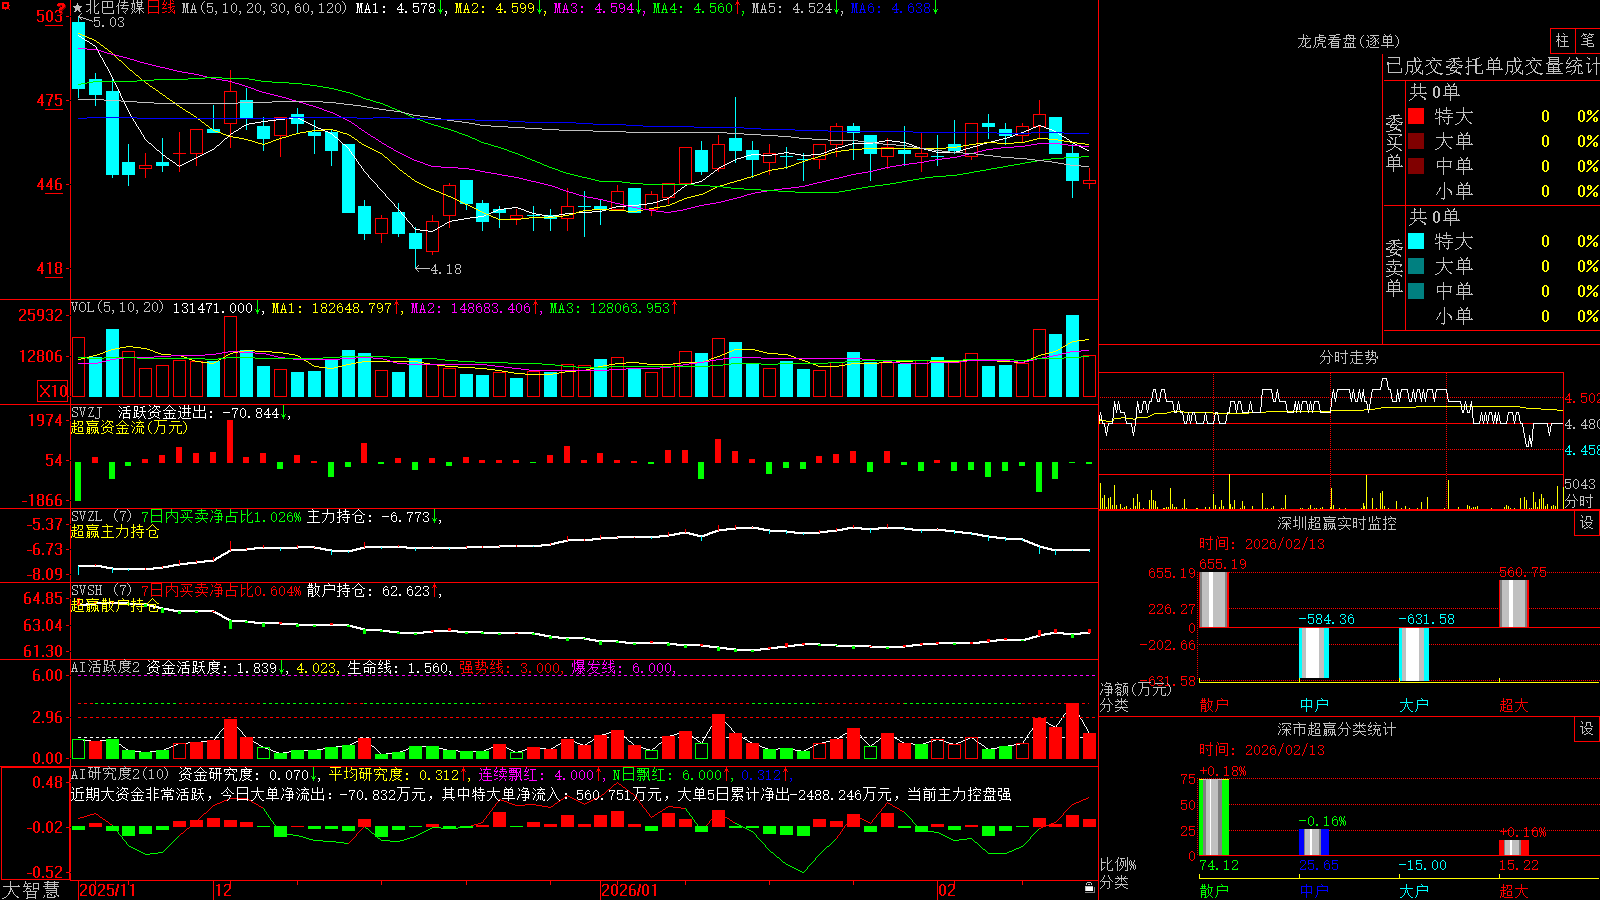Click the AI活跃度2 indicator label
This screenshot has height=900, width=1600.
point(105,667)
